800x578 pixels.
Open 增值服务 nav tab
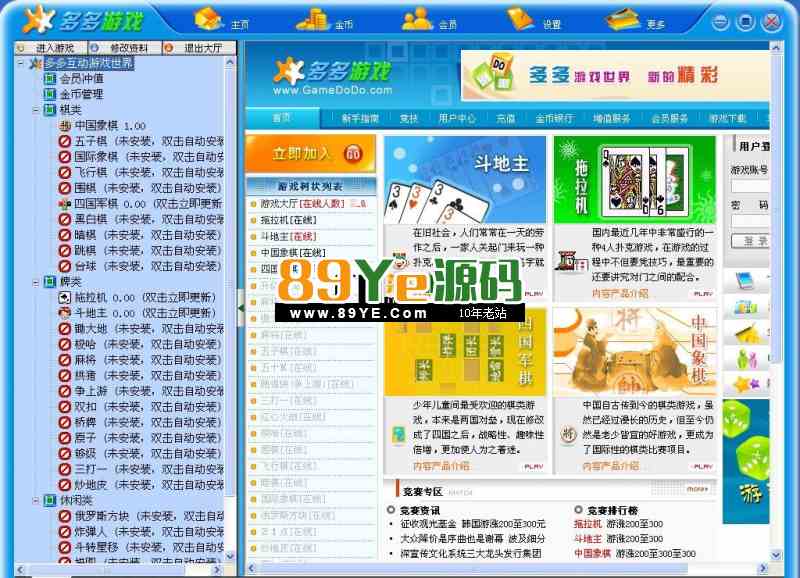click(x=612, y=119)
